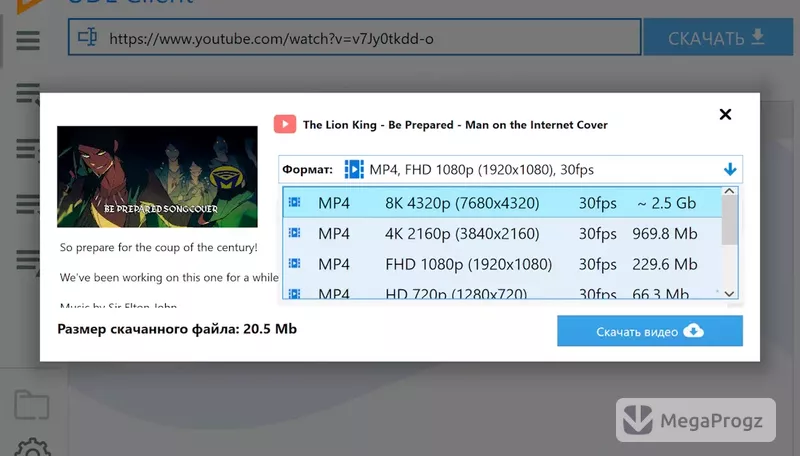
Task: Click the video format icon beside Формат
Action: coord(354,169)
